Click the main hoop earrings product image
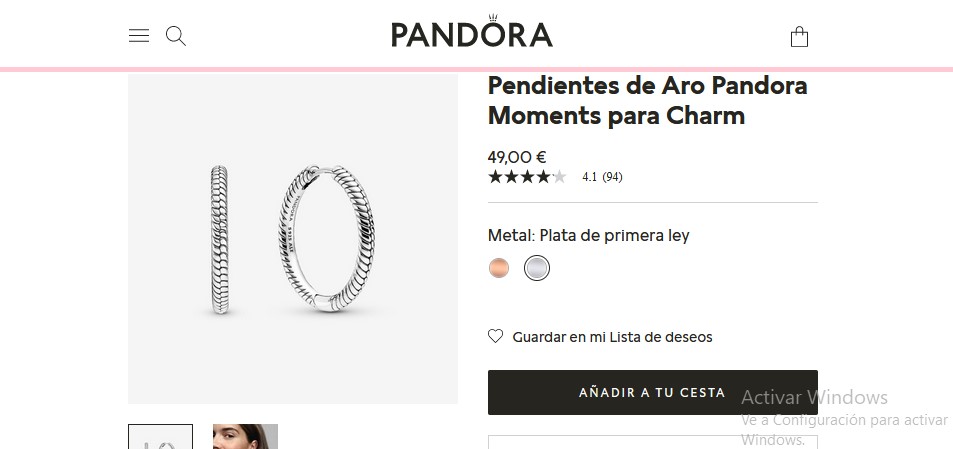The image size is (953, 449). click(292, 239)
